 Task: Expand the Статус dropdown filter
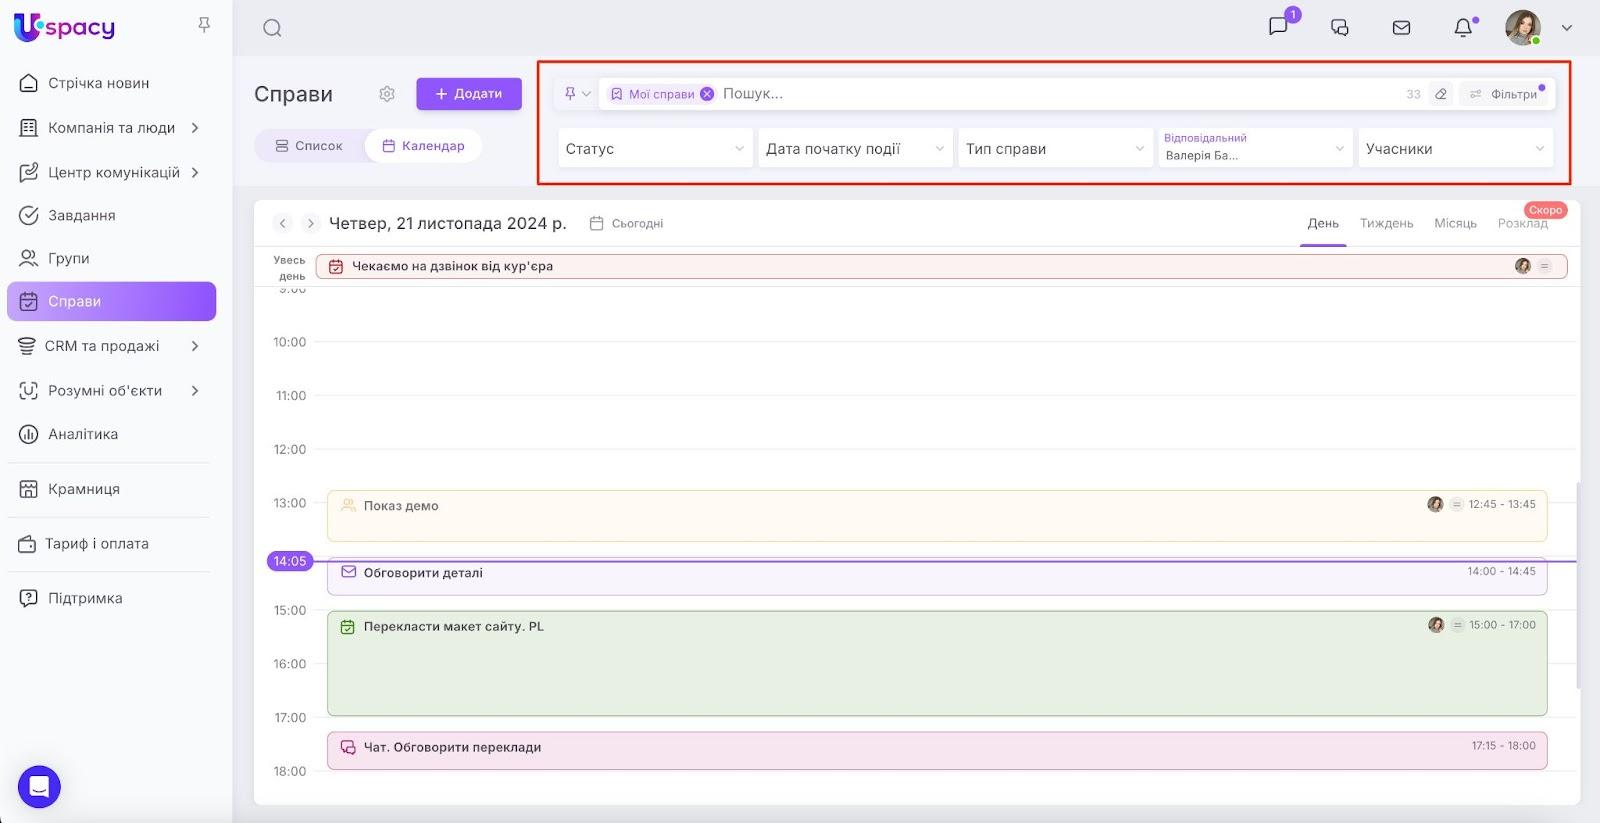[x=655, y=149]
